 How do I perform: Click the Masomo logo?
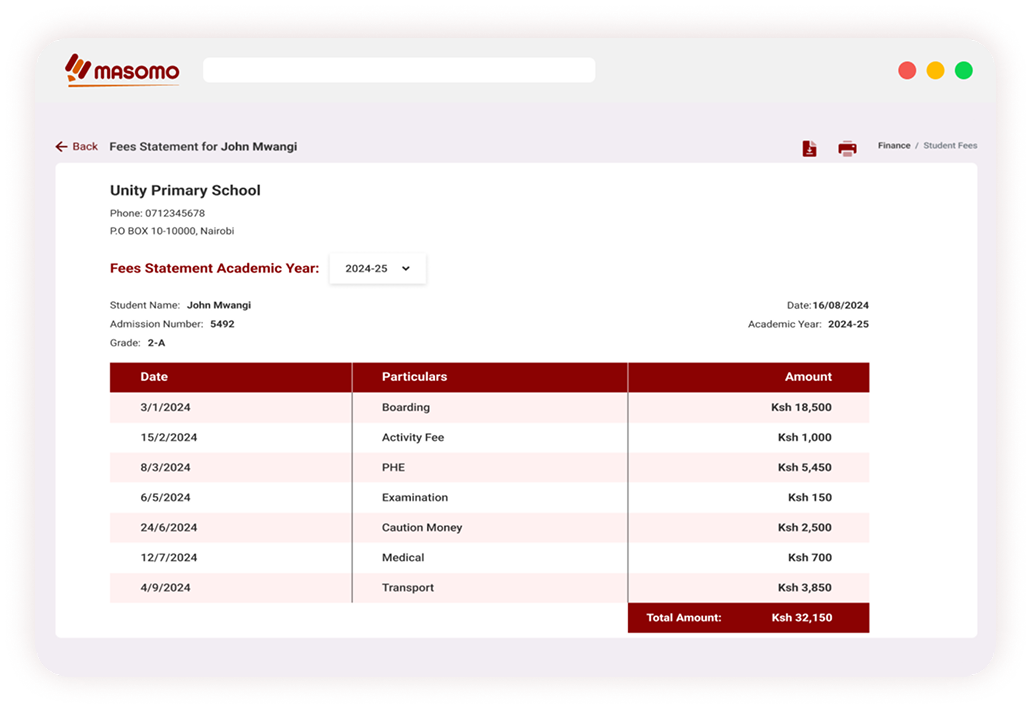tap(122, 70)
